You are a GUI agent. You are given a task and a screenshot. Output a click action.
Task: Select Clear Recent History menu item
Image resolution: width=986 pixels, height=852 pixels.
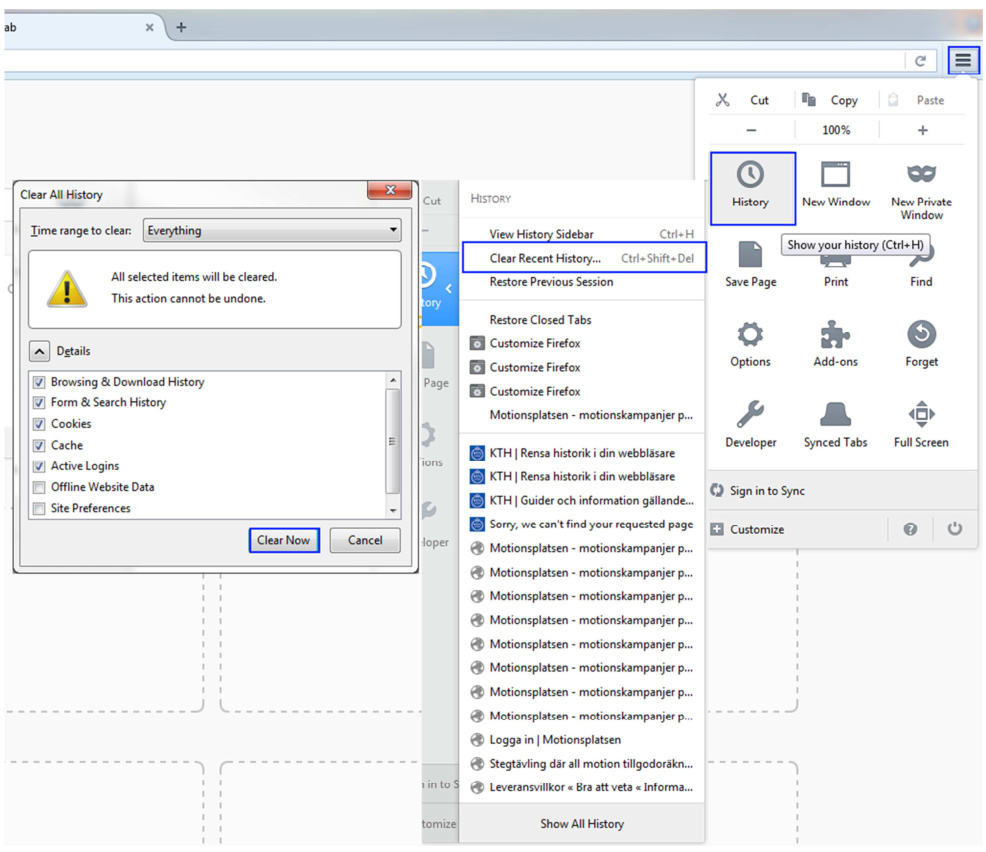point(545,258)
